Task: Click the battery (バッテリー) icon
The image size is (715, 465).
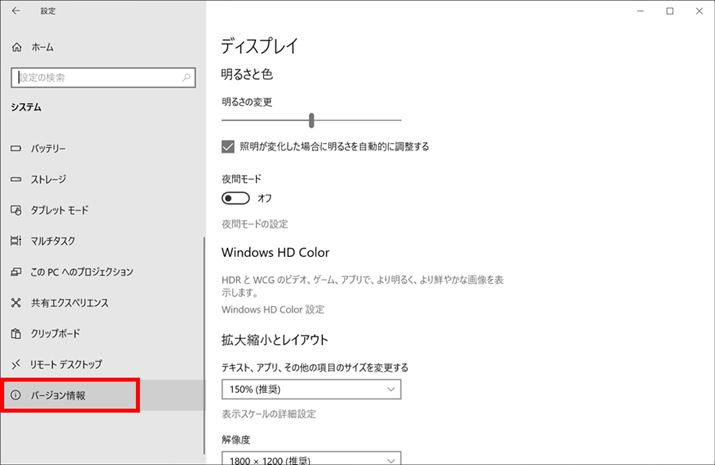Action: pyautogui.click(x=16, y=148)
